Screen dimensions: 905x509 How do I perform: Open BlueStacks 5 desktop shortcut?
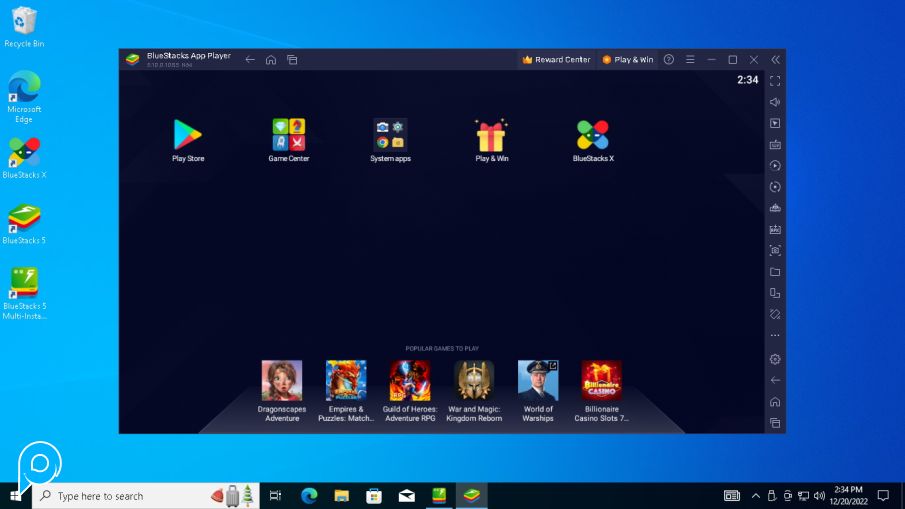point(24,224)
